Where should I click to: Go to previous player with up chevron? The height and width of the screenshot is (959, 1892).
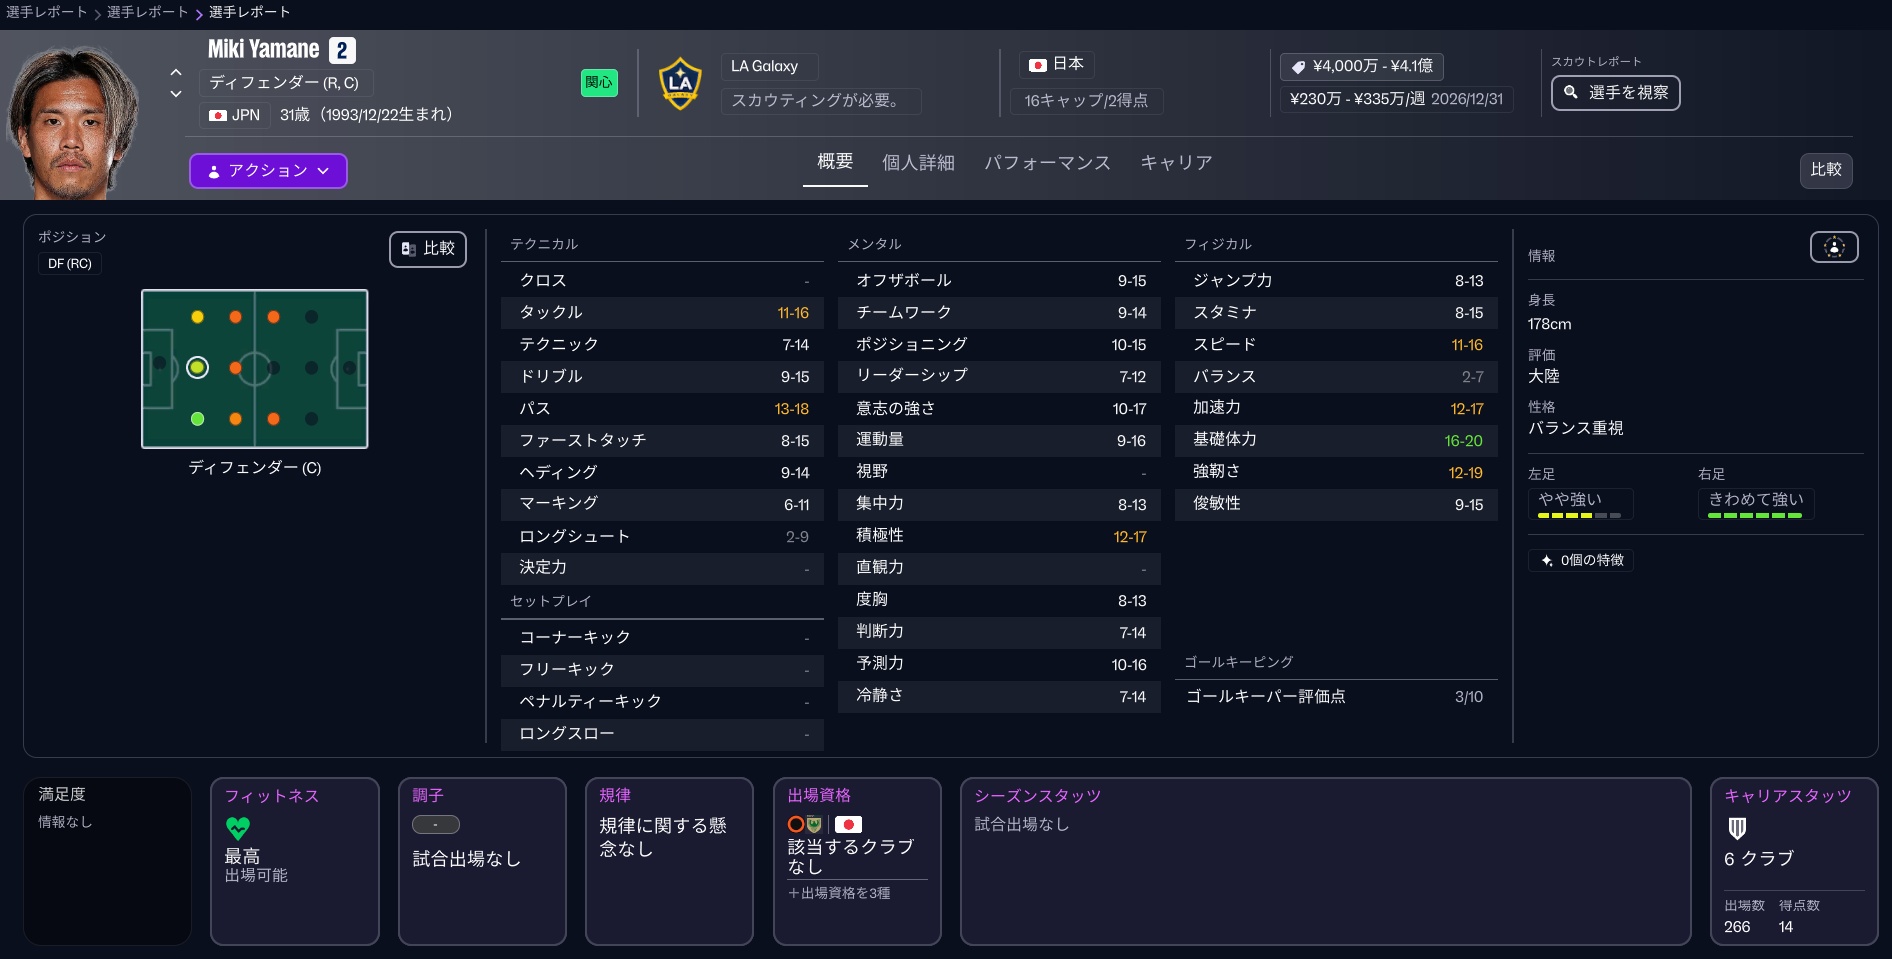coord(176,72)
